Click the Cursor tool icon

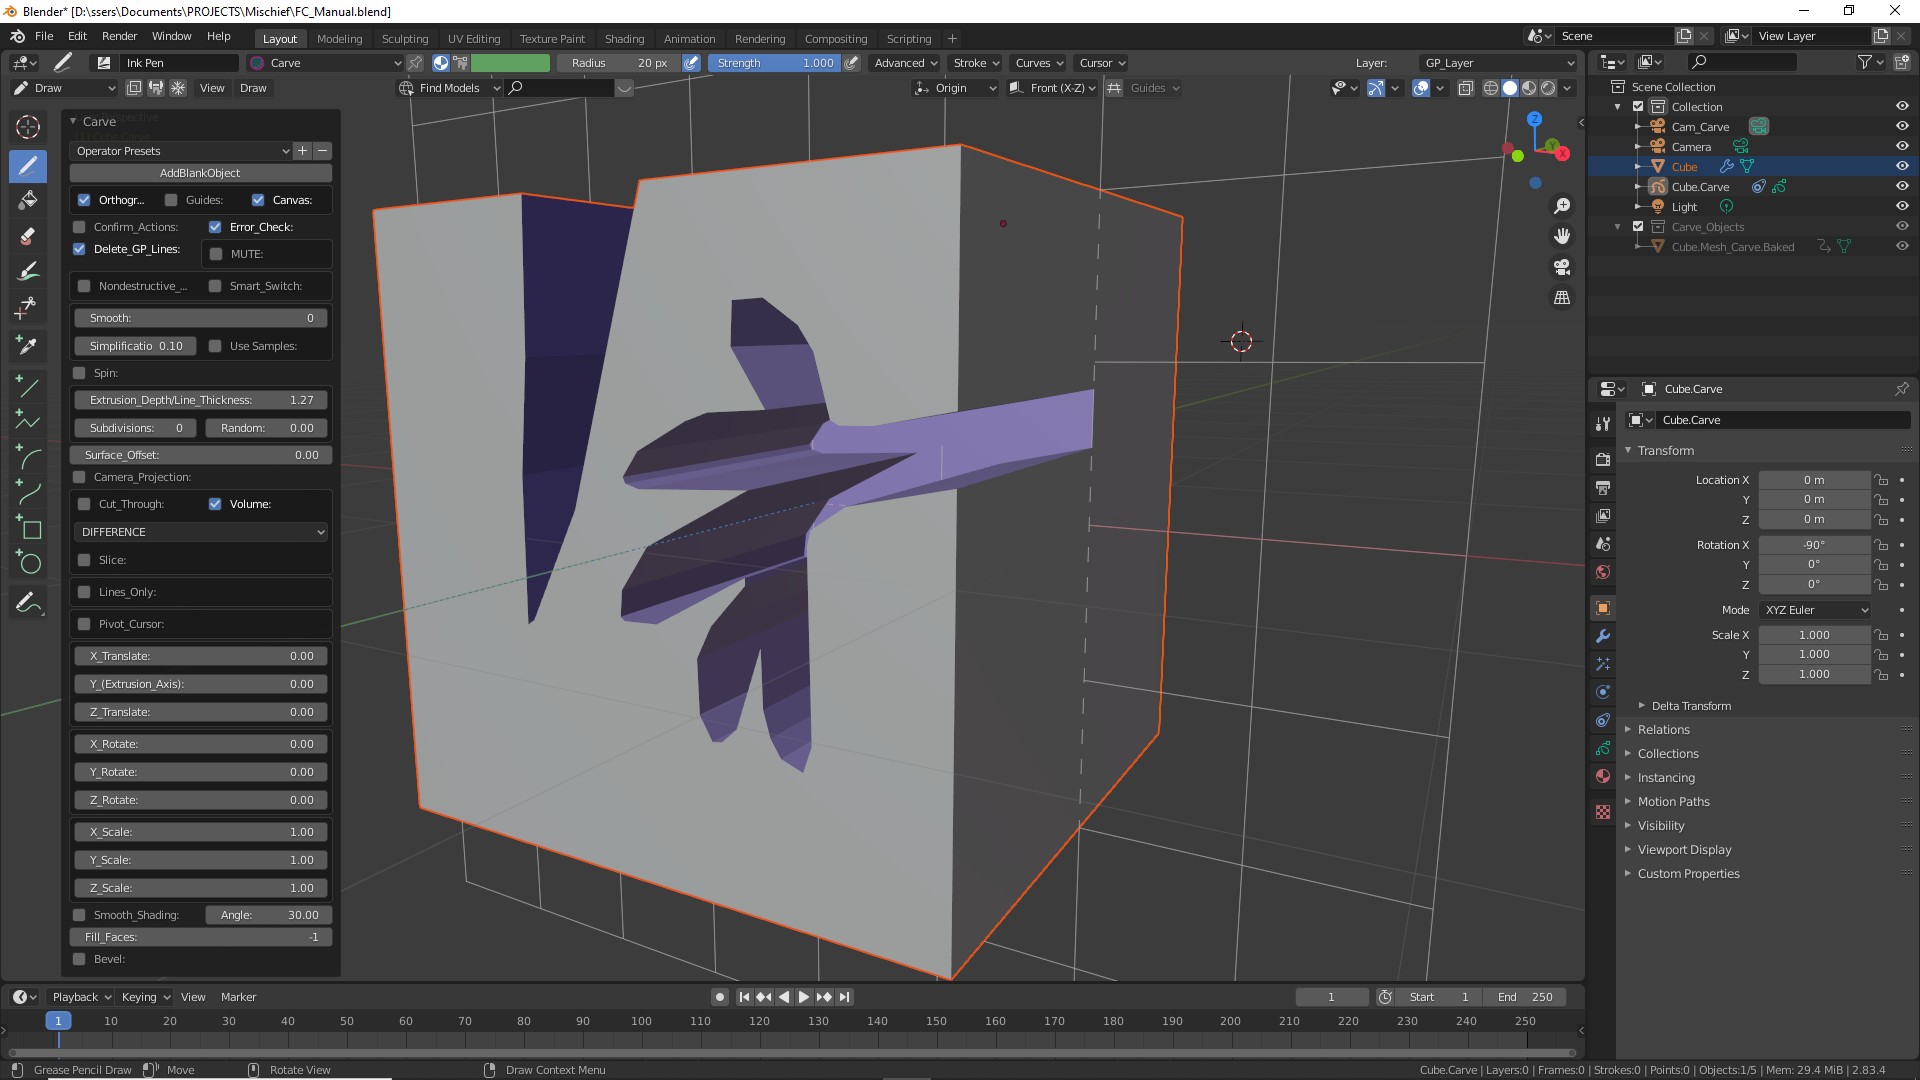click(28, 127)
